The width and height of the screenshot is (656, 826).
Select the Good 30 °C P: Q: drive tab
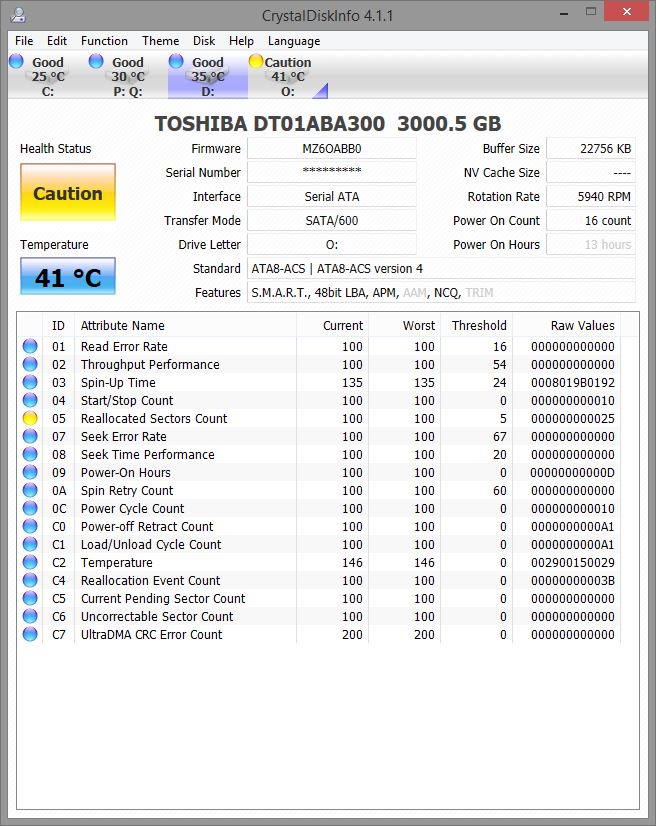click(128, 76)
